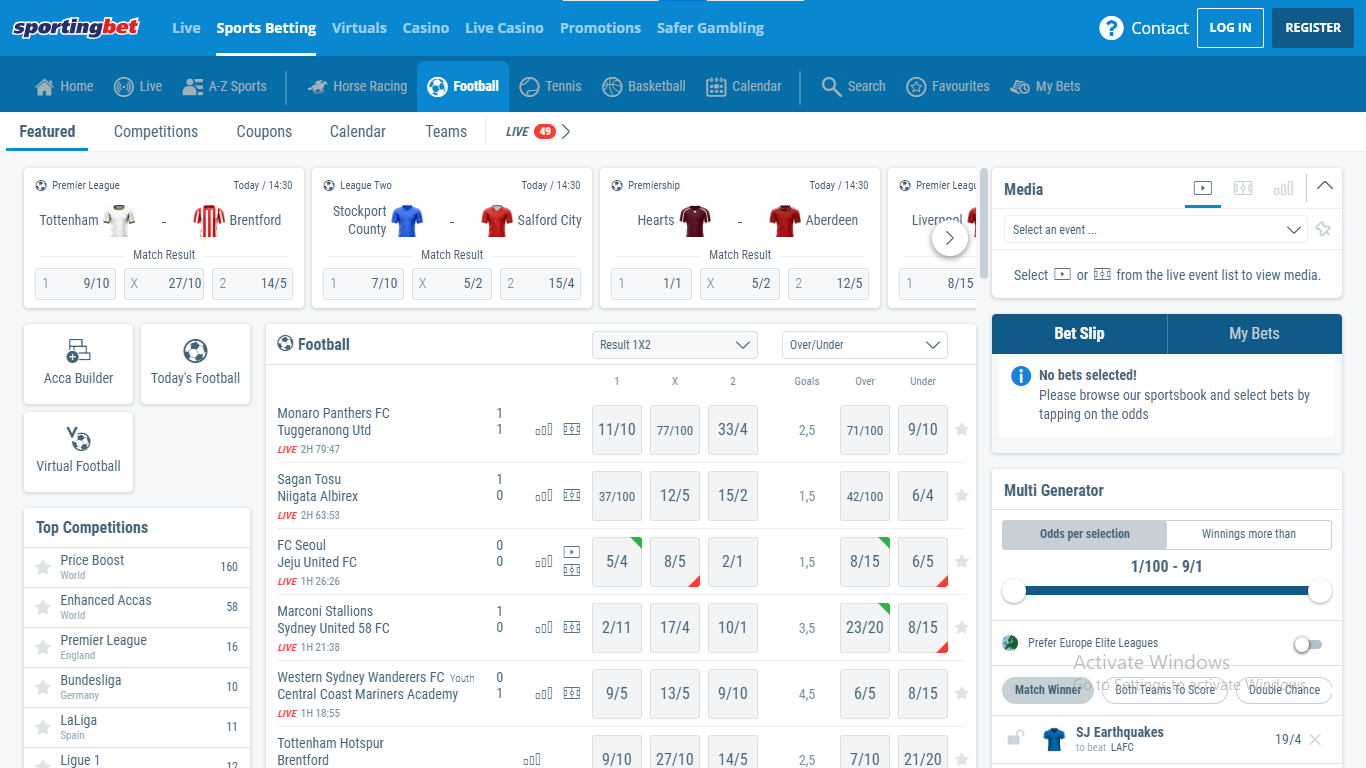Switch to My Bets tab in bet slip

[1254, 334]
